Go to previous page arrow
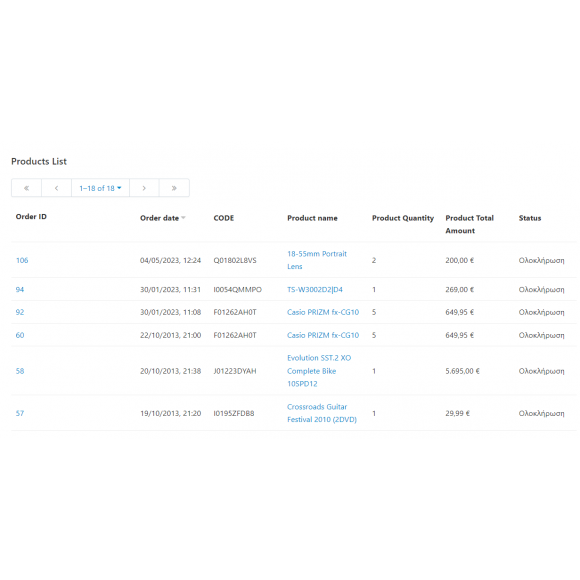The image size is (580, 580). click(57, 188)
